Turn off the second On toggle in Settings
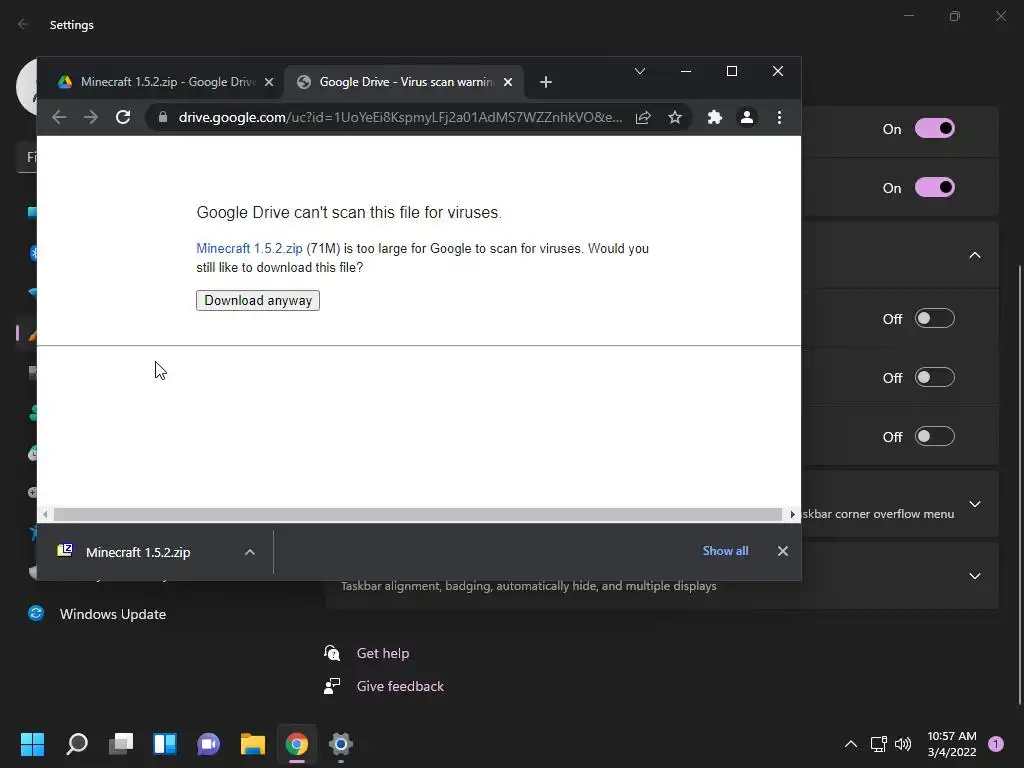 [x=935, y=187]
